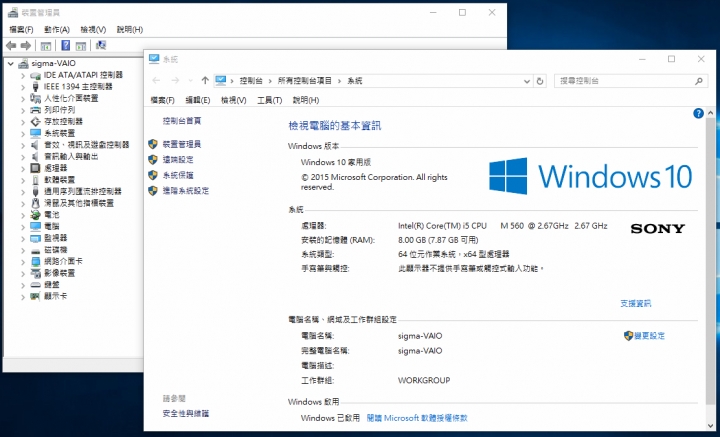Viewport: 720px width, 437px height.
Task: Click the scan for hardware changes icon
Action: [101, 45]
